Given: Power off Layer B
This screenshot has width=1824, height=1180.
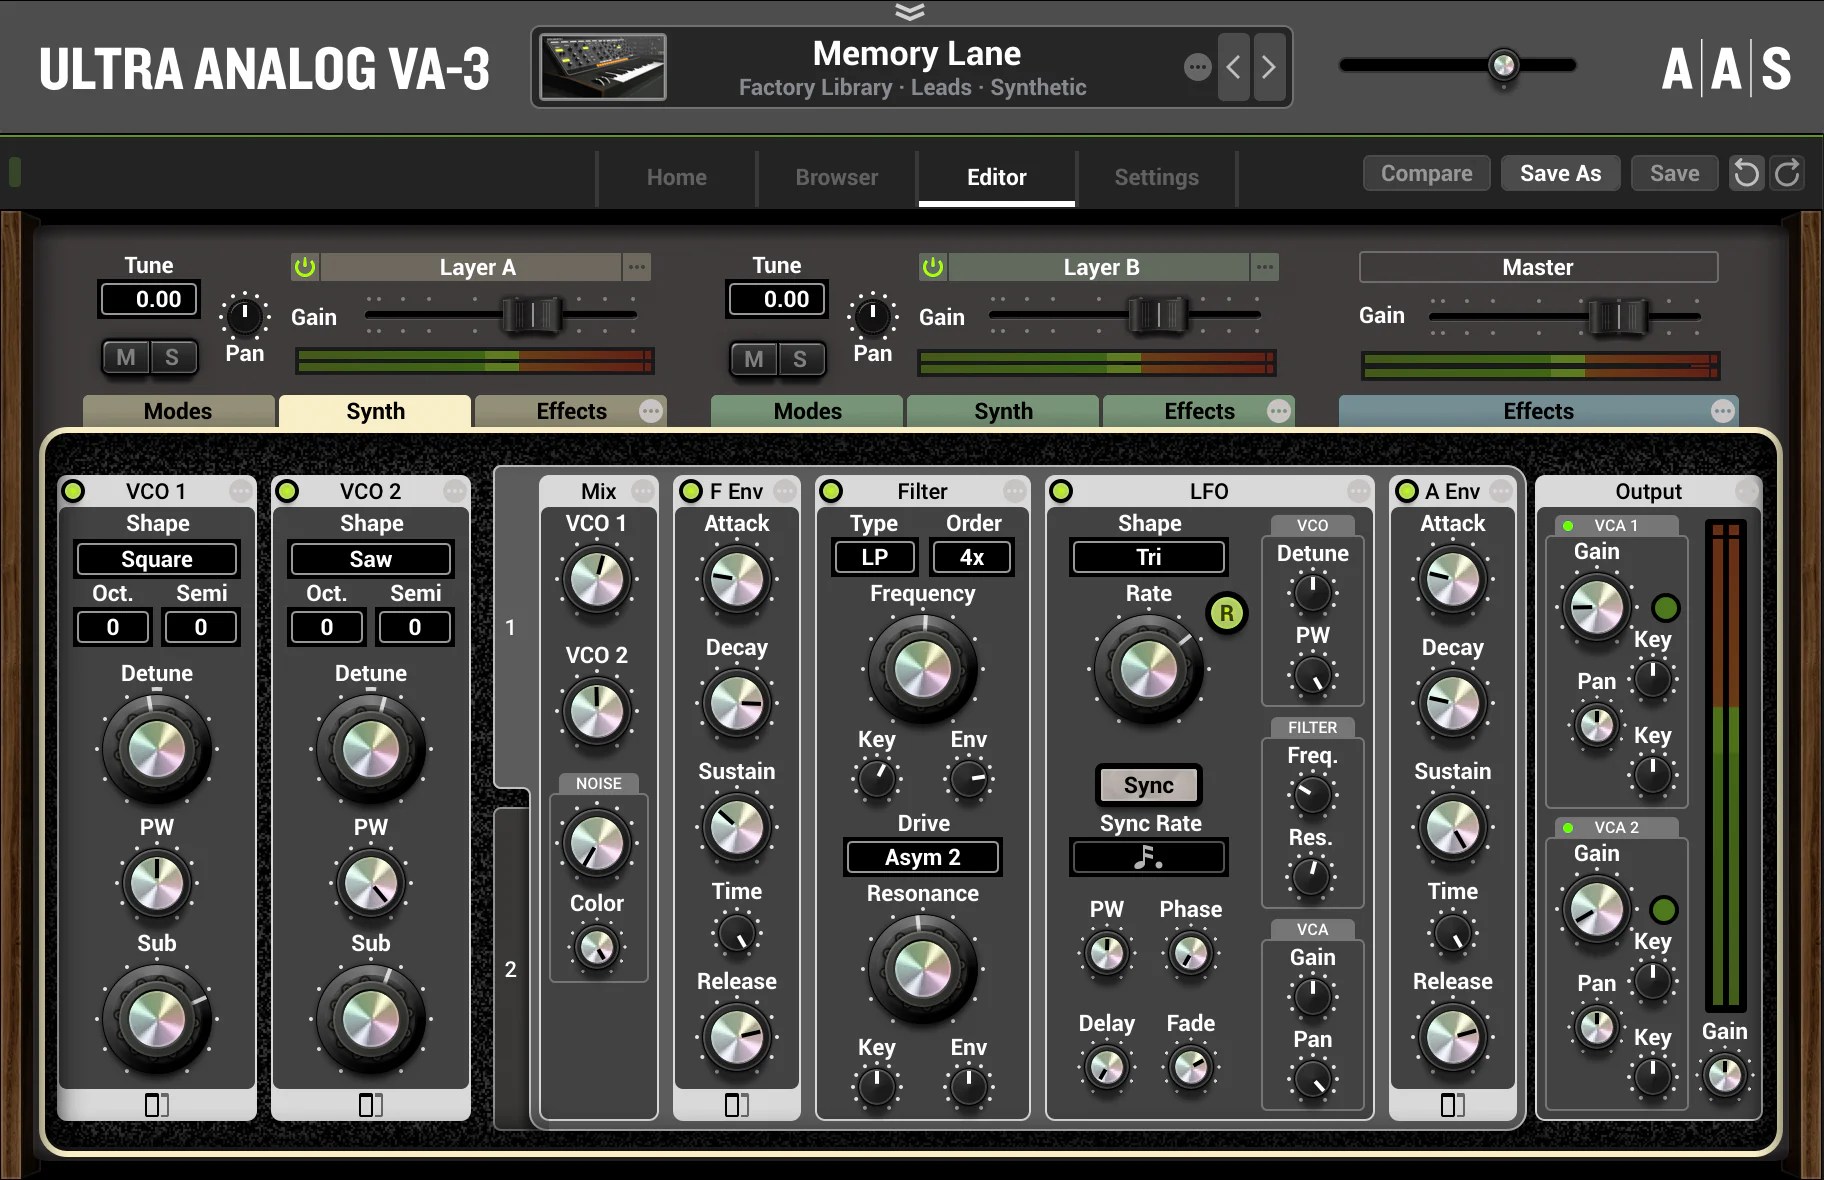Looking at the screenshot, I should coord(933,266).
